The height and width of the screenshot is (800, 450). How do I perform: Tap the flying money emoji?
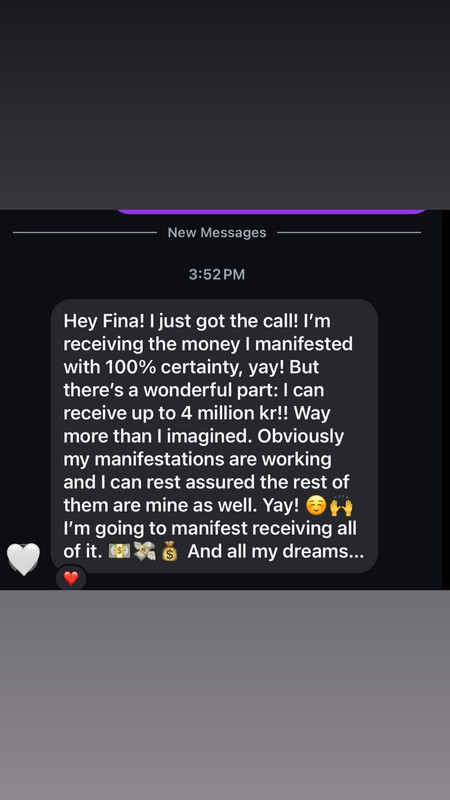pos(144,551)
